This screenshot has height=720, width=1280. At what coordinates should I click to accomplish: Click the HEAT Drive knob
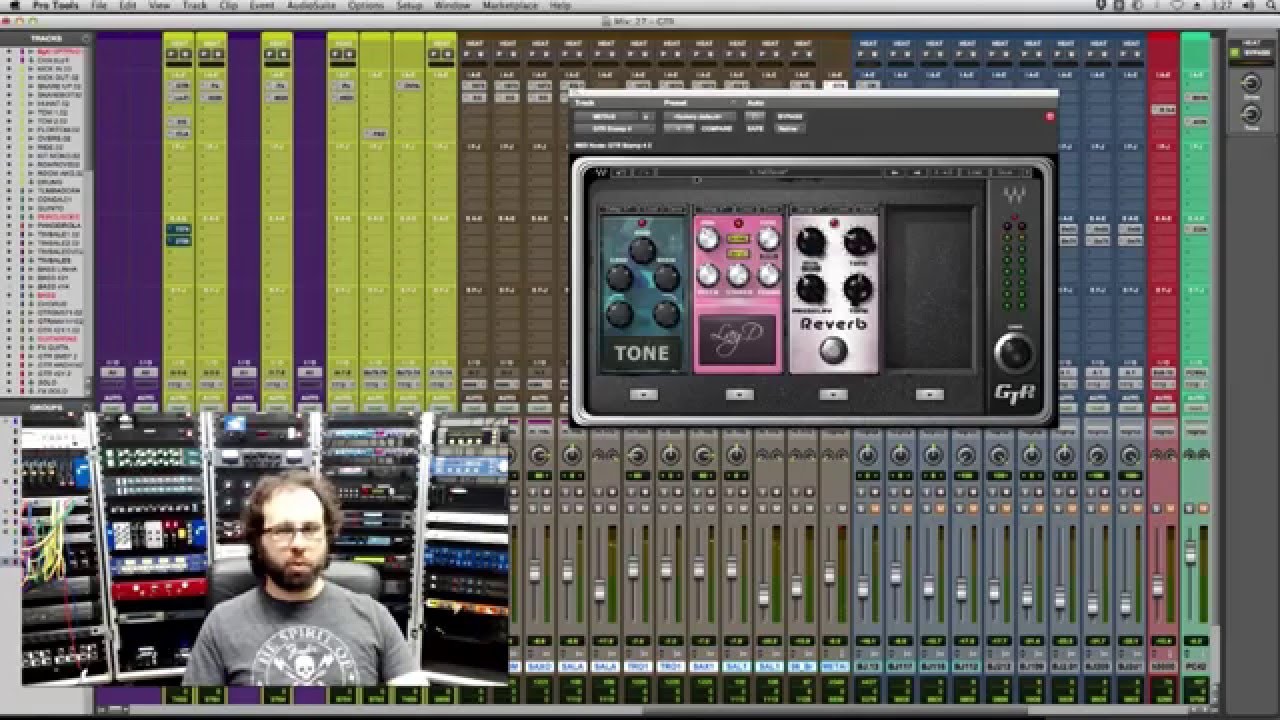[x=1251, y=83]
